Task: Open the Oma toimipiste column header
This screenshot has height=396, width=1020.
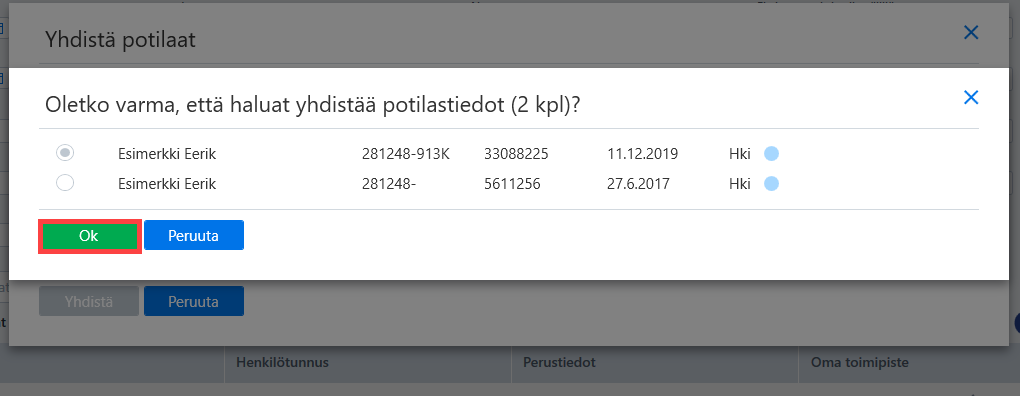Action: tap(859, 363)
